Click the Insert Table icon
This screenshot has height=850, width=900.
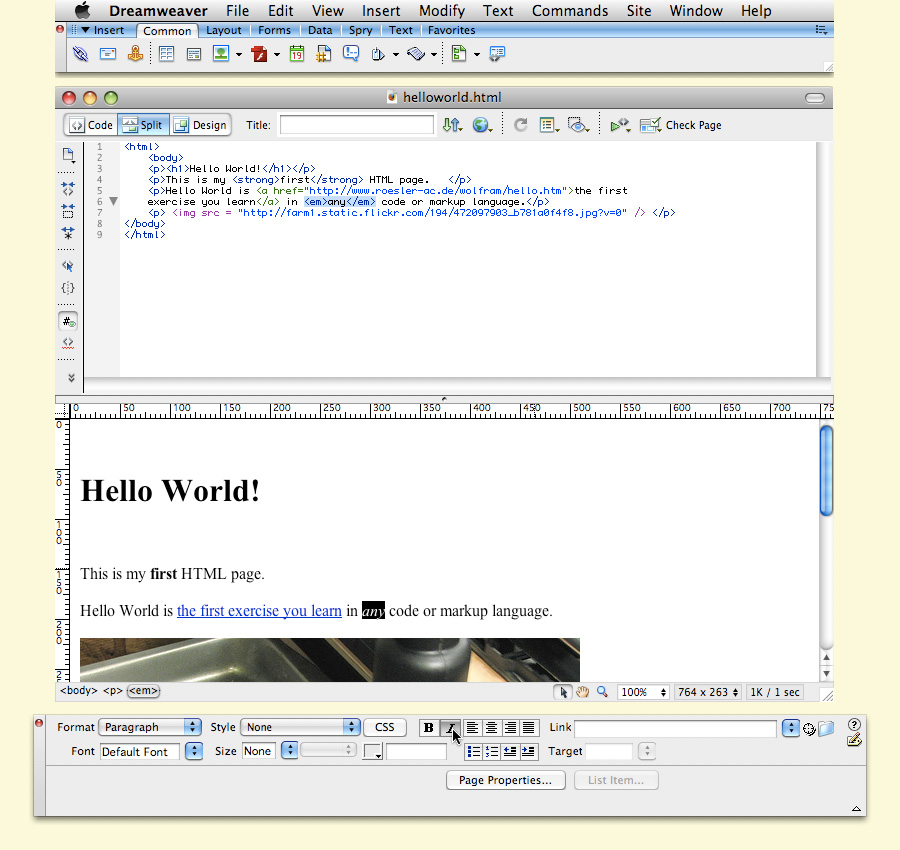click(165, 53)
